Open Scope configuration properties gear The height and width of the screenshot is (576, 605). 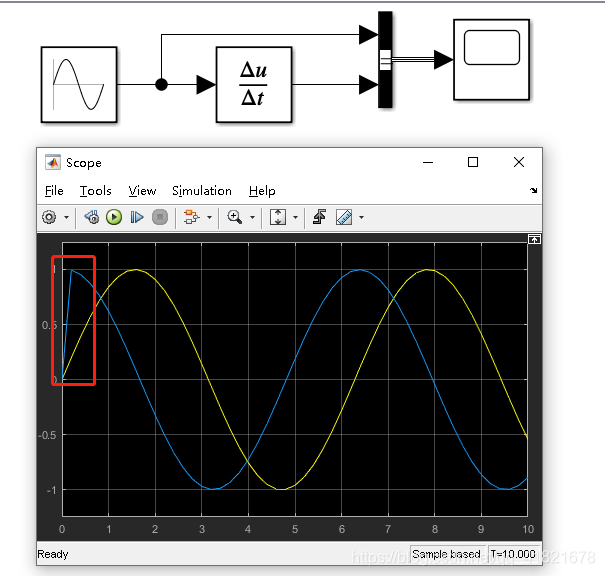tap(49, 218)
